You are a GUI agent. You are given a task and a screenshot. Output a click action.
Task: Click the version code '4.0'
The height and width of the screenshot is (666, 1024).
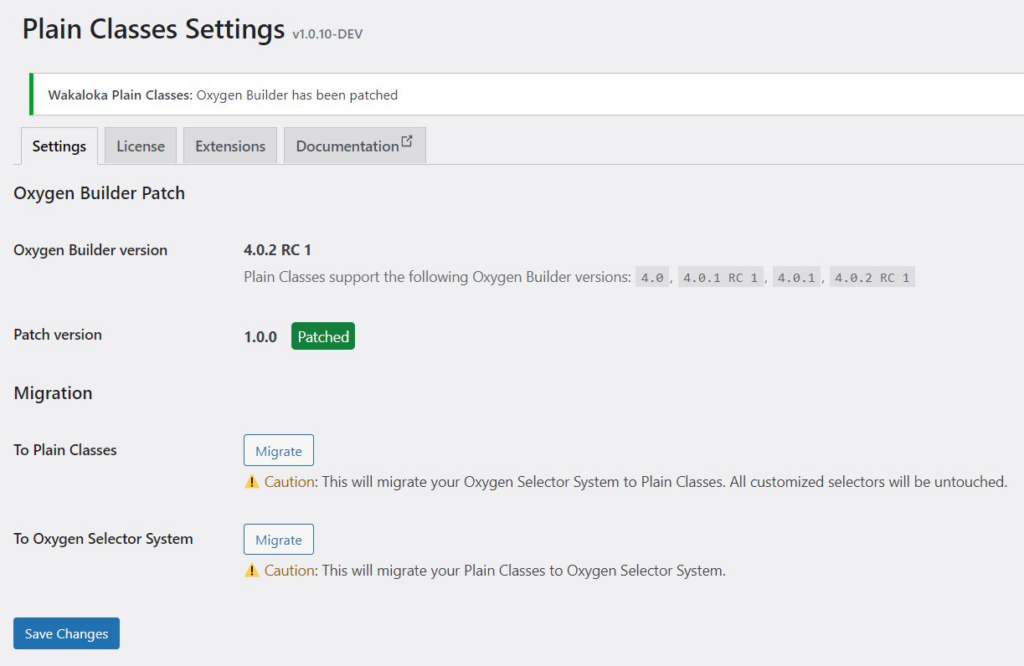pos(652,277)
